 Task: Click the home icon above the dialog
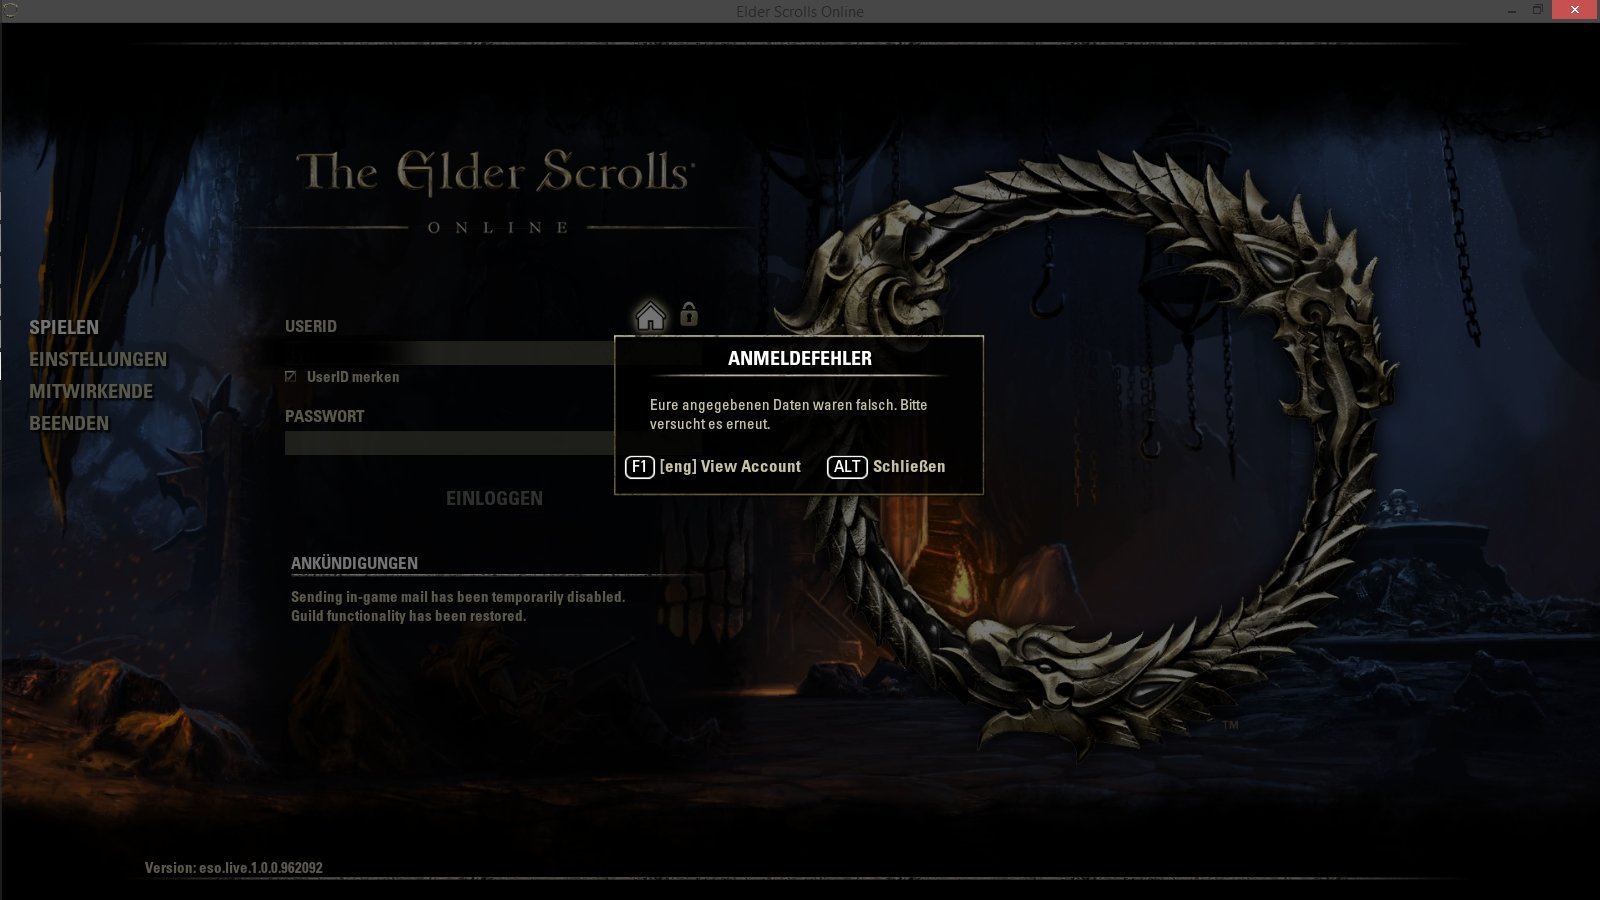tap(650, 316)
